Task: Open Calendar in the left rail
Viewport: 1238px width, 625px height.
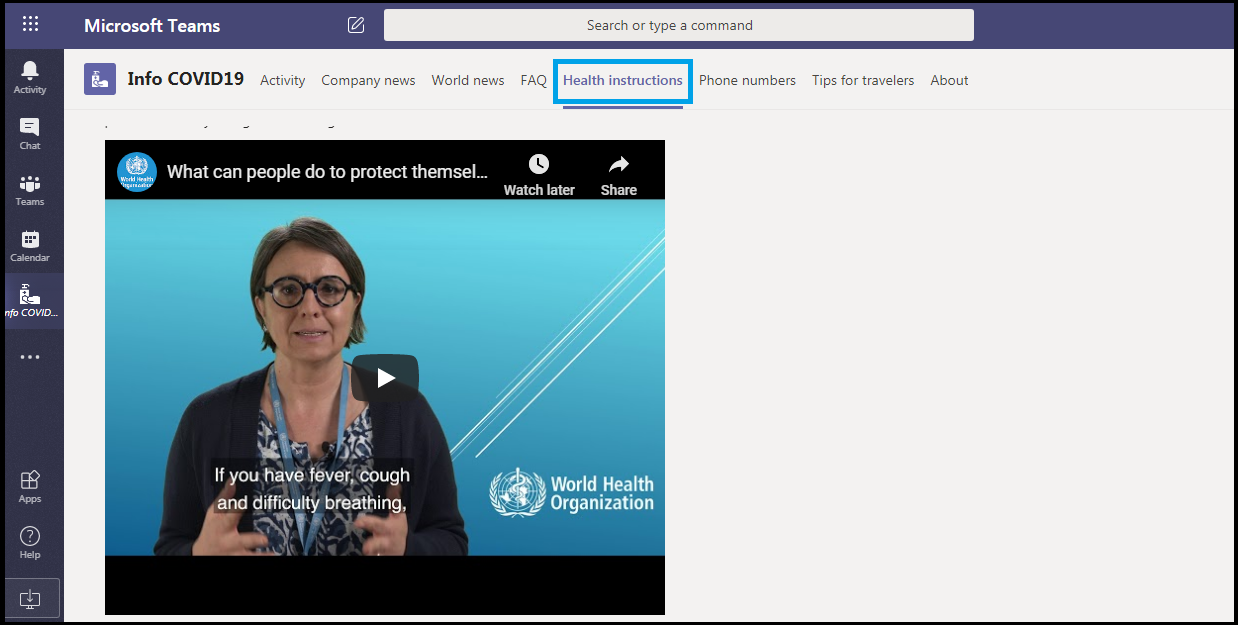Action: point(30,246)
